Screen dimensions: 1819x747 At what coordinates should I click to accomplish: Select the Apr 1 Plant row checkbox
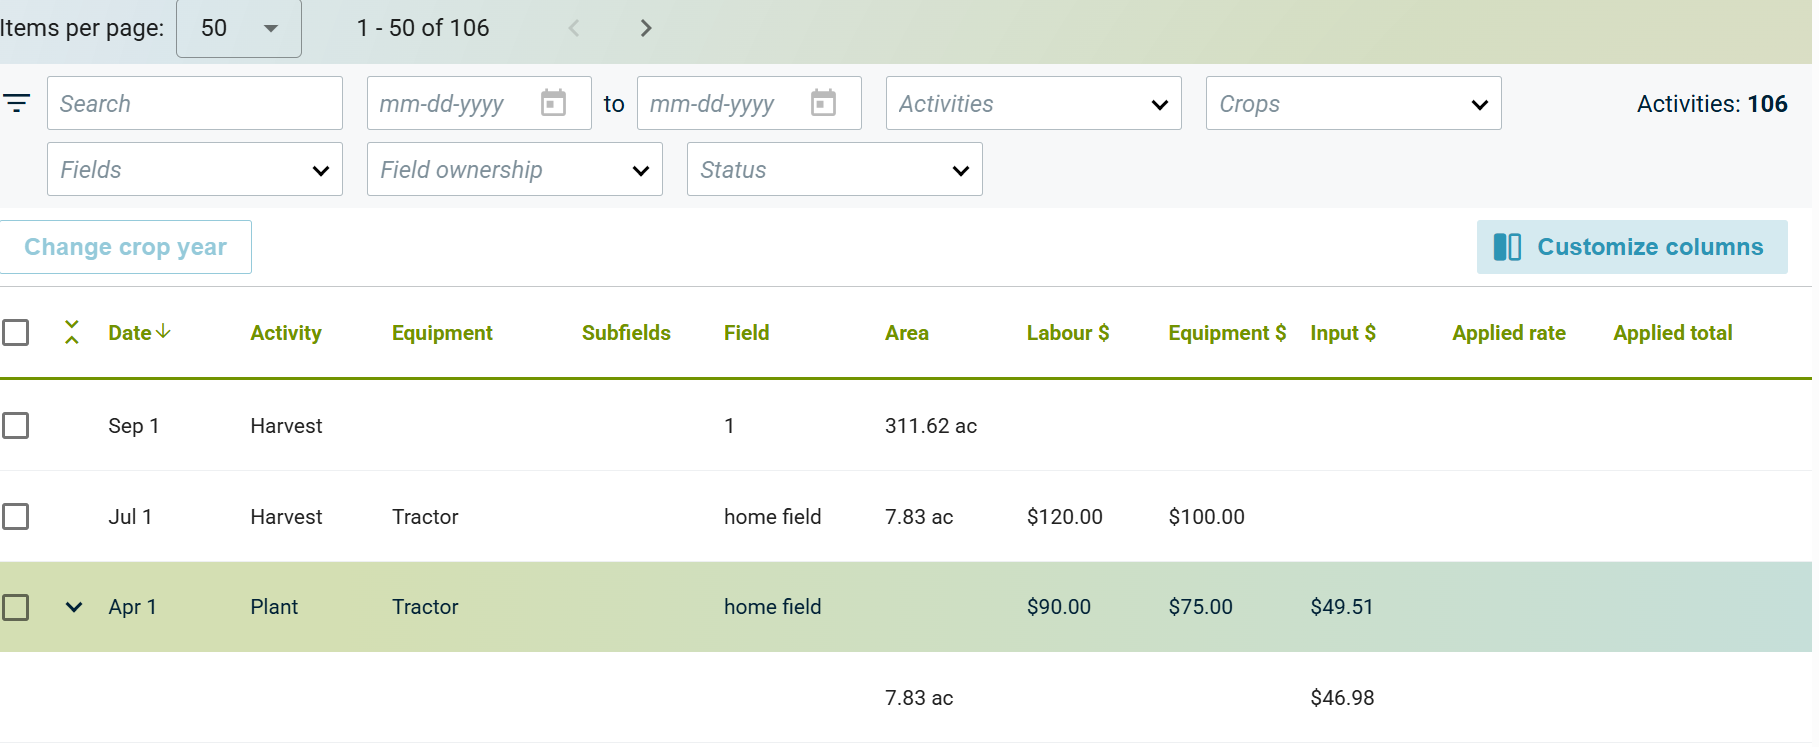(x=16, y=607)
